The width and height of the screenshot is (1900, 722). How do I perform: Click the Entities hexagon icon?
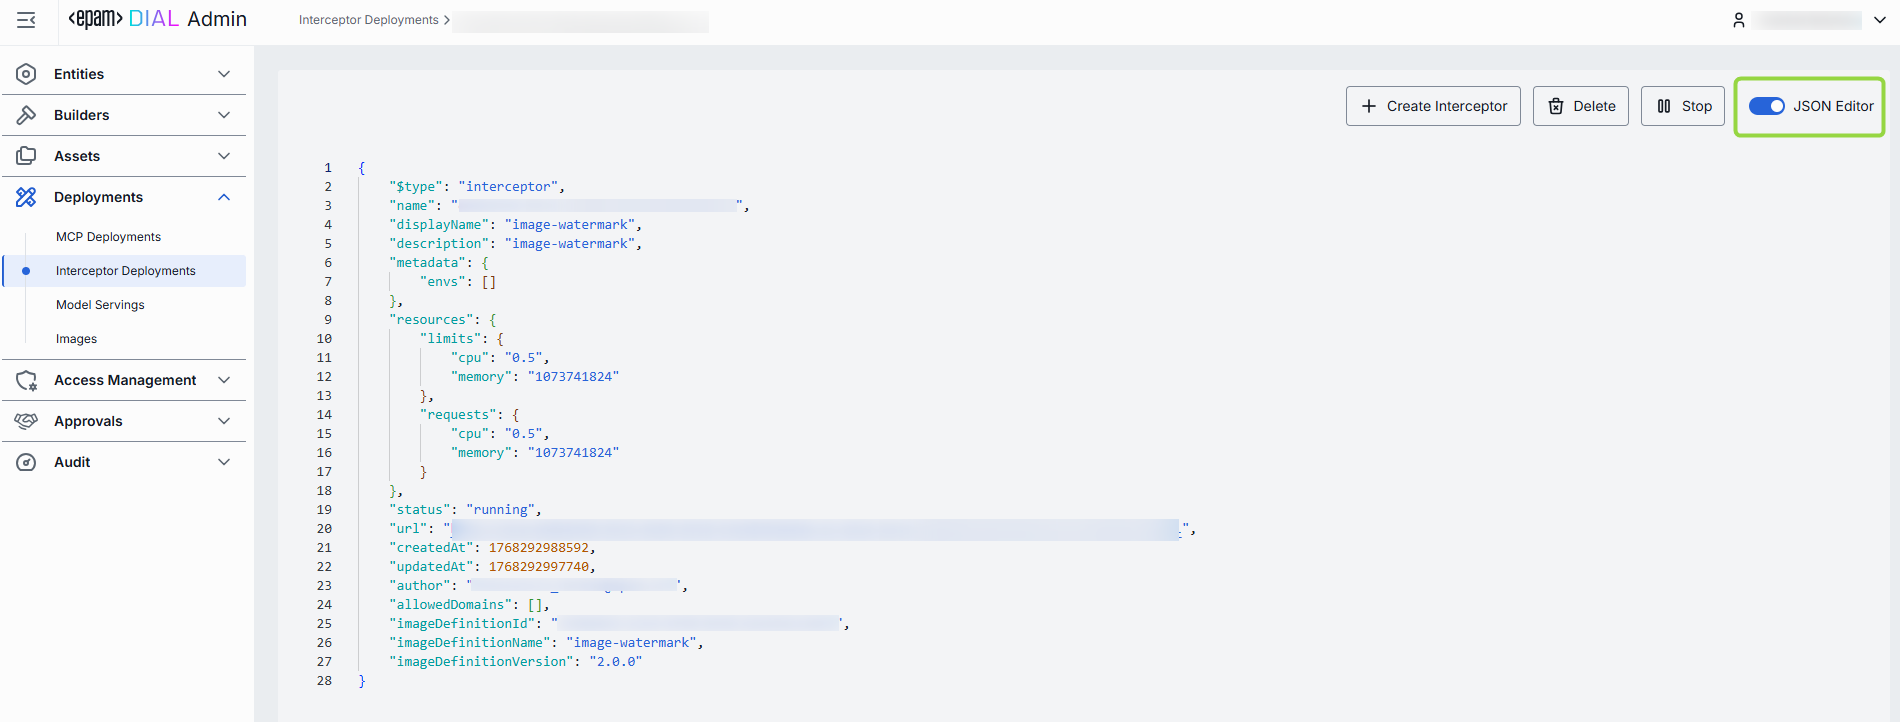click(x=27, y=74)
